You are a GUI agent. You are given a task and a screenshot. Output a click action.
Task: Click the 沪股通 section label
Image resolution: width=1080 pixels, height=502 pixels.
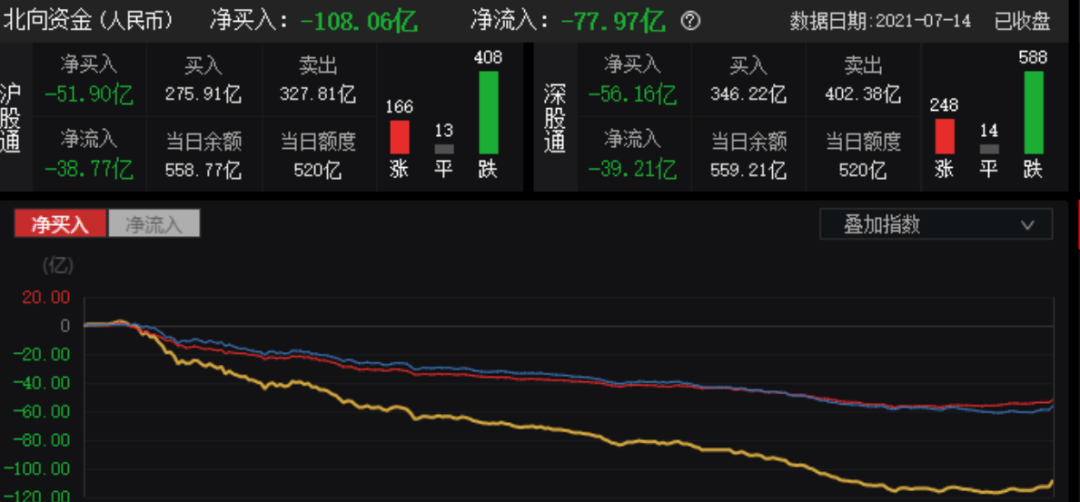(14, 113)
